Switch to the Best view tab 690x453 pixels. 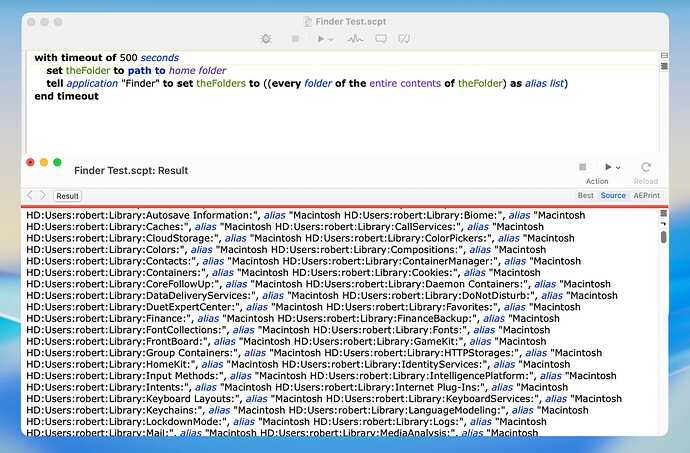586,195
